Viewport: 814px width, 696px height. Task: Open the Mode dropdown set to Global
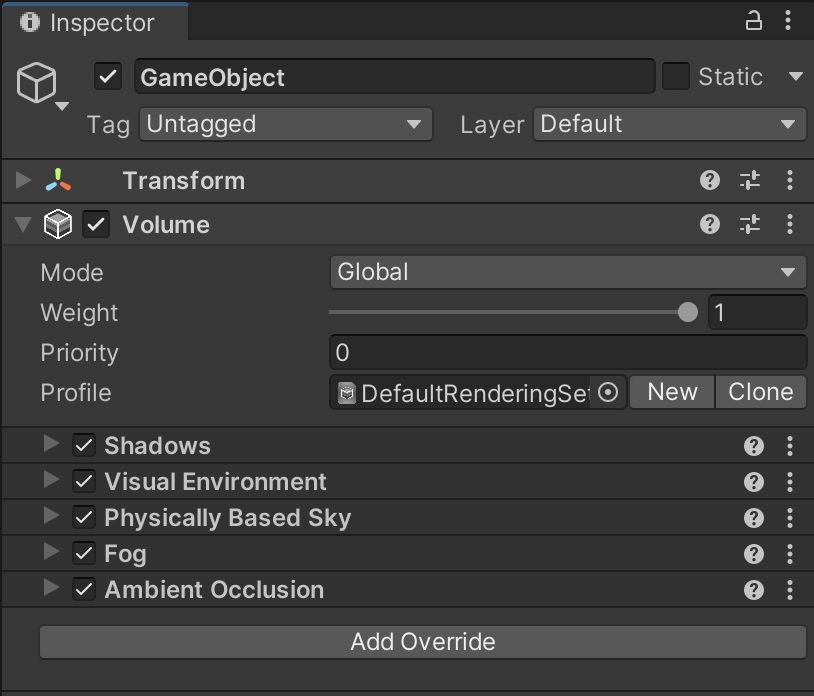point(567,272)
